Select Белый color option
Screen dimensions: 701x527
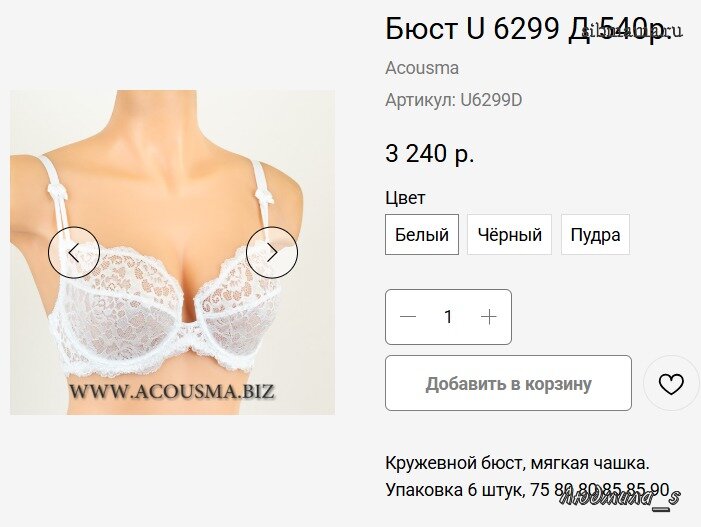coord(422,235)
